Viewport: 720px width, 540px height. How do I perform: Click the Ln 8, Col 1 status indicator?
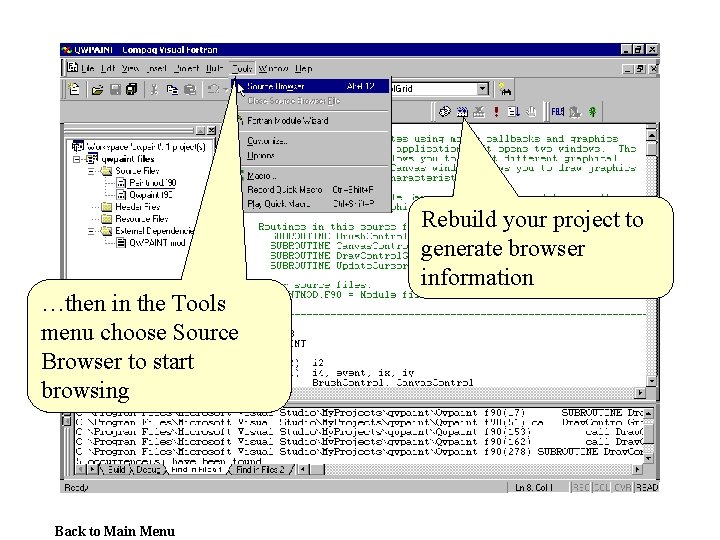[x=534, y=488]
